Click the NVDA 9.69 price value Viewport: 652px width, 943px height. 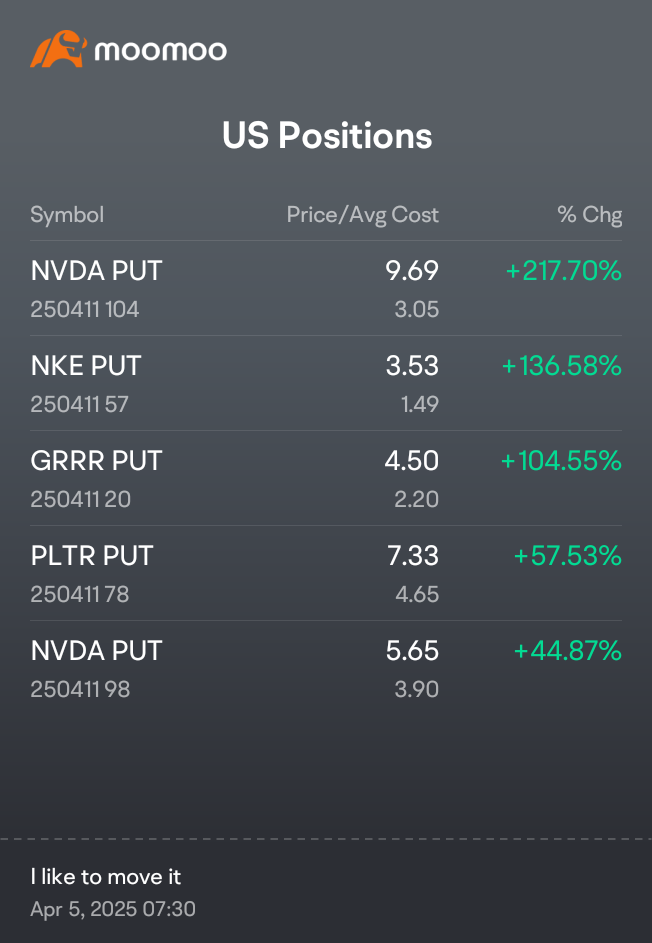[412, 271]
